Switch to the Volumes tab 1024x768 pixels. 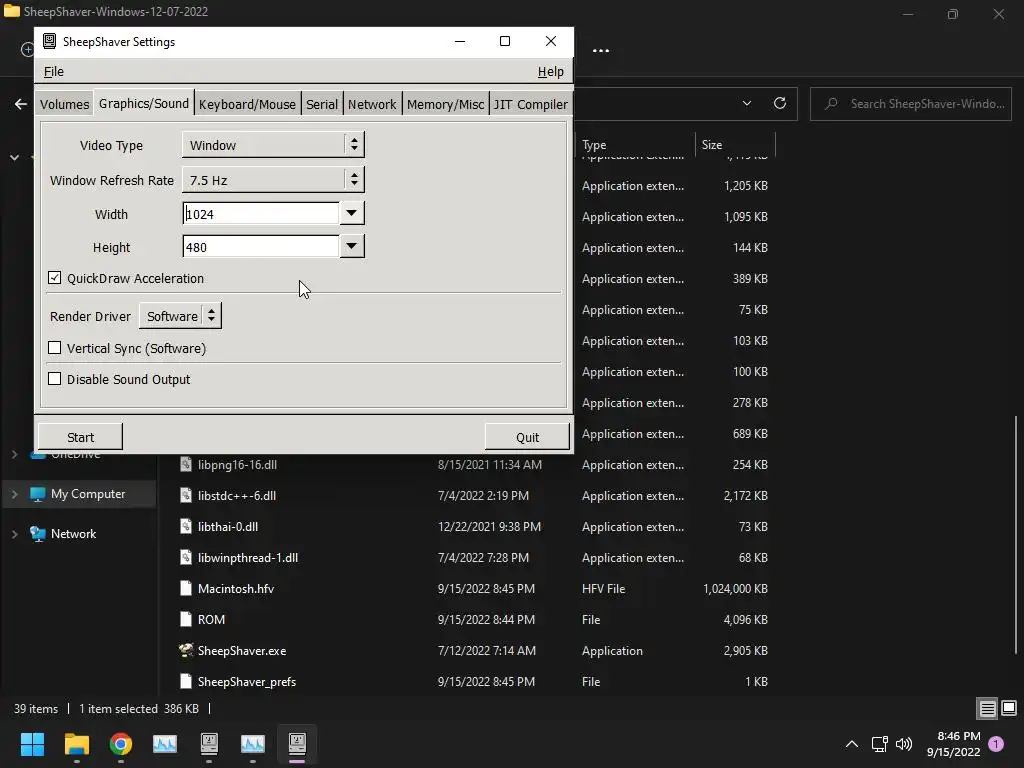(x=64, y=104)
